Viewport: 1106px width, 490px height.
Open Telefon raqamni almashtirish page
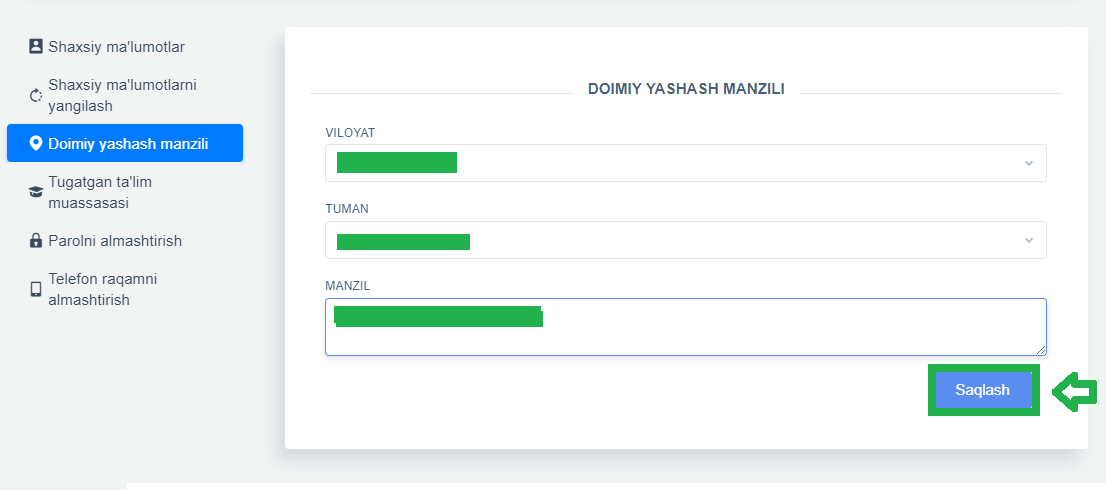click(x=103, y=289)
